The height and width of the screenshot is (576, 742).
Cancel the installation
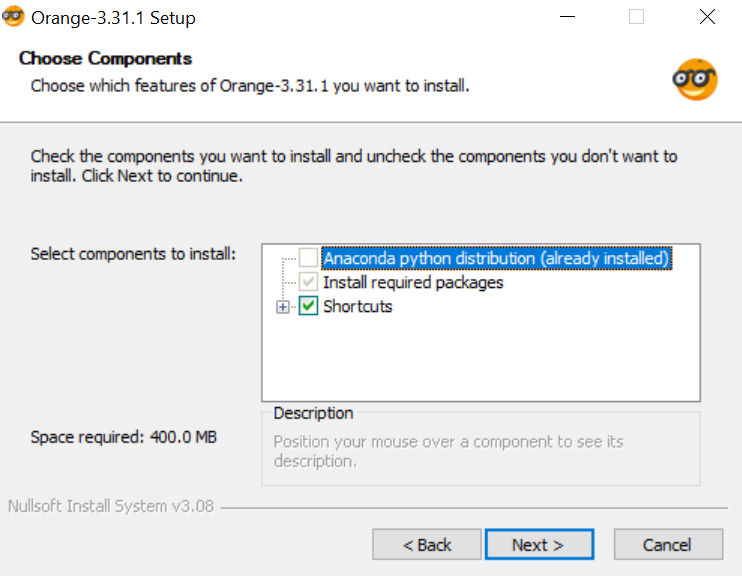tap(667, 545)
